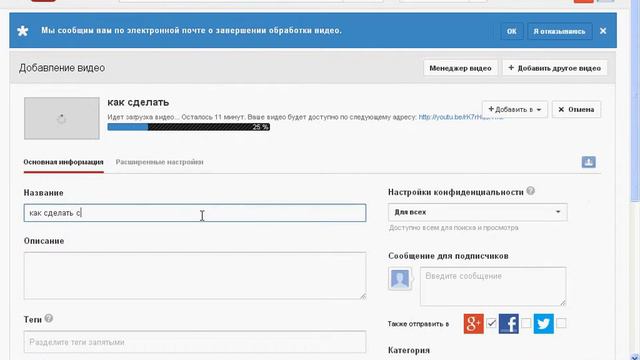Click the Google+ share icon

pos(473,324)
